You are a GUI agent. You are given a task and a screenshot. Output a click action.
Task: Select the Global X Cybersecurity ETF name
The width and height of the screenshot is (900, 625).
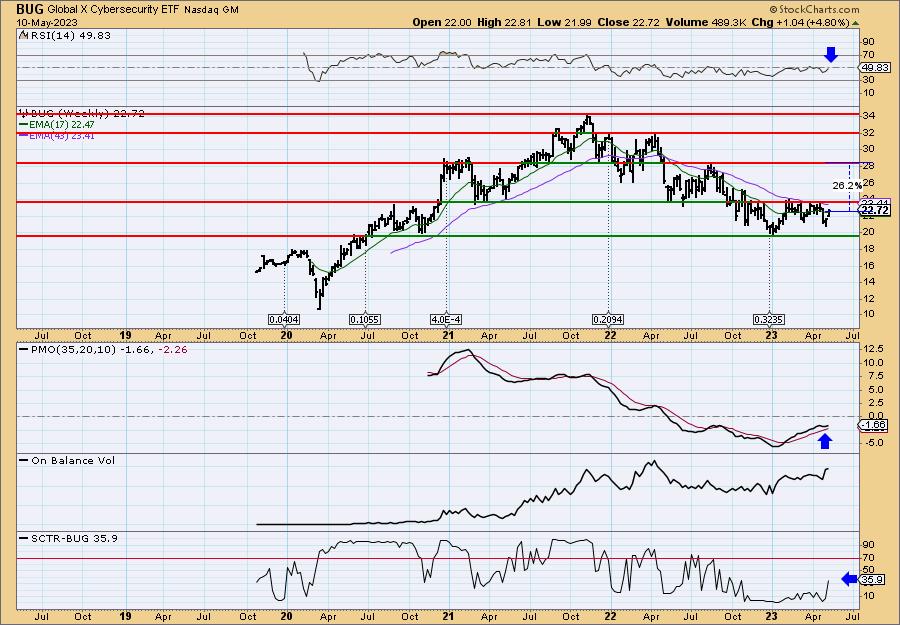pos(114,10)
